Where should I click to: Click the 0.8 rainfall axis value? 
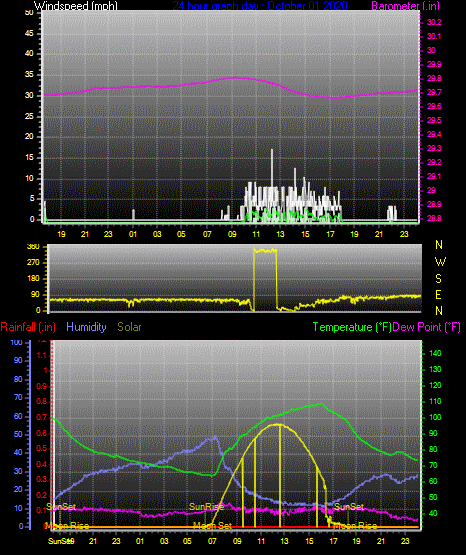42,401
